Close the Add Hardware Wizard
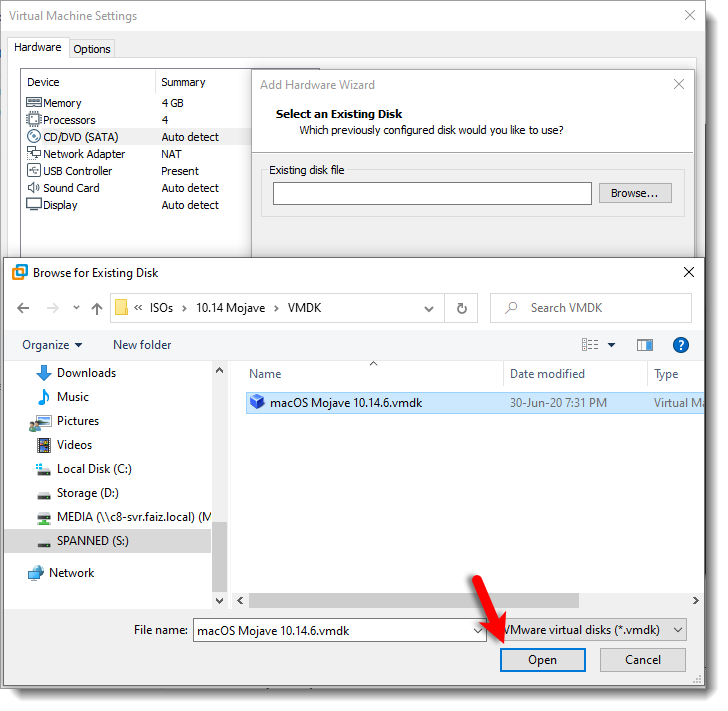Screen dimensions: 728x711 point(679,84)
